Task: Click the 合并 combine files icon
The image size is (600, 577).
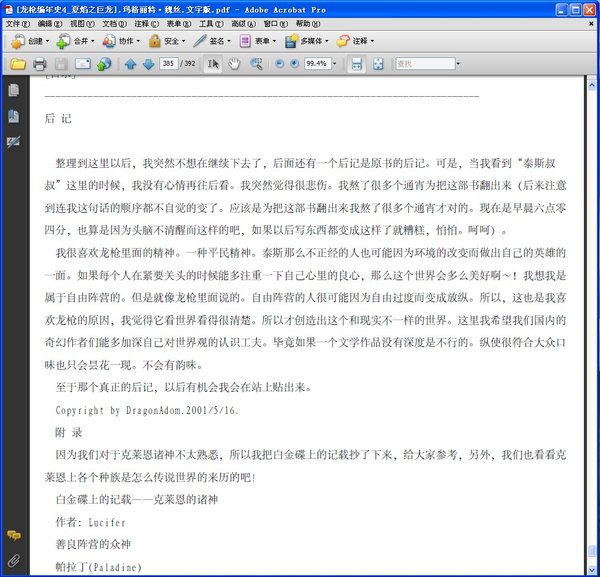Action: [63, 41]
